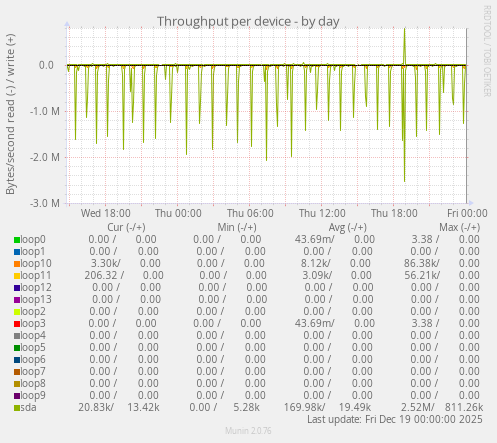Select the loop9 legend label
The image size is (497, 443).
[33, 396]
